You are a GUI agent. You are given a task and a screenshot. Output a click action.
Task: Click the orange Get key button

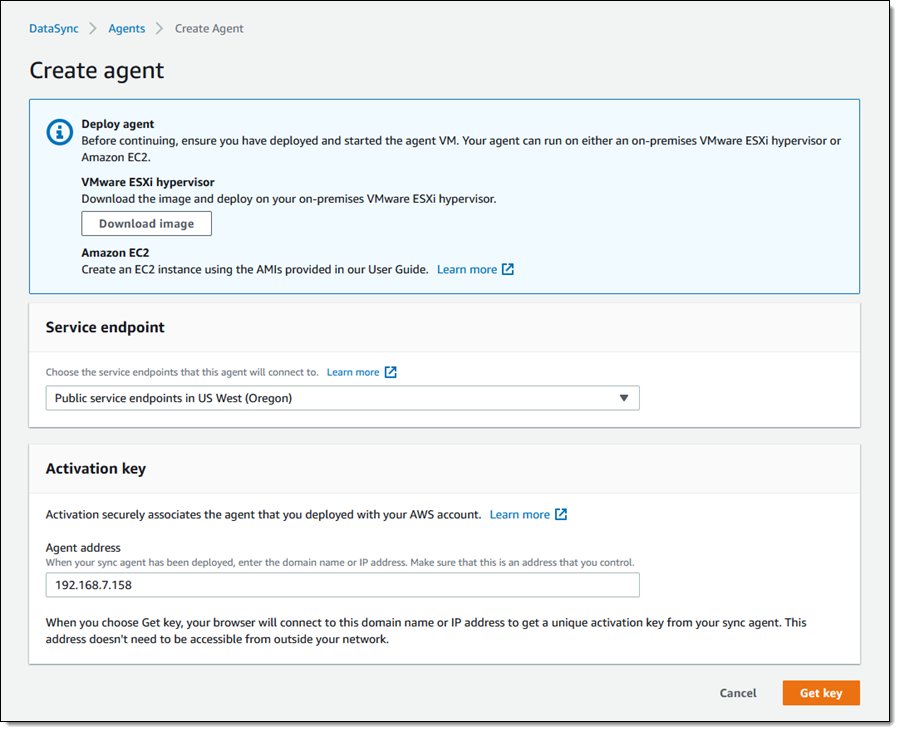point(820,693)
